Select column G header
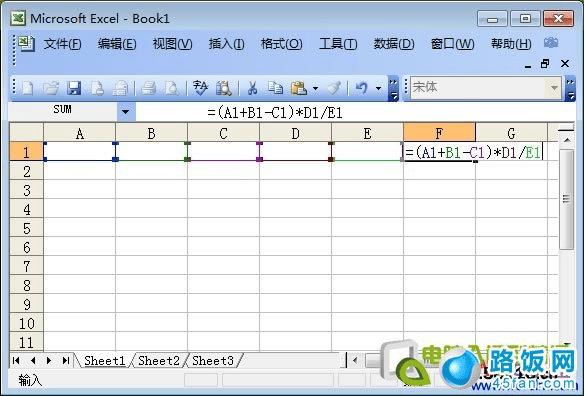584x396 pixels. click(x=511, y=133)
